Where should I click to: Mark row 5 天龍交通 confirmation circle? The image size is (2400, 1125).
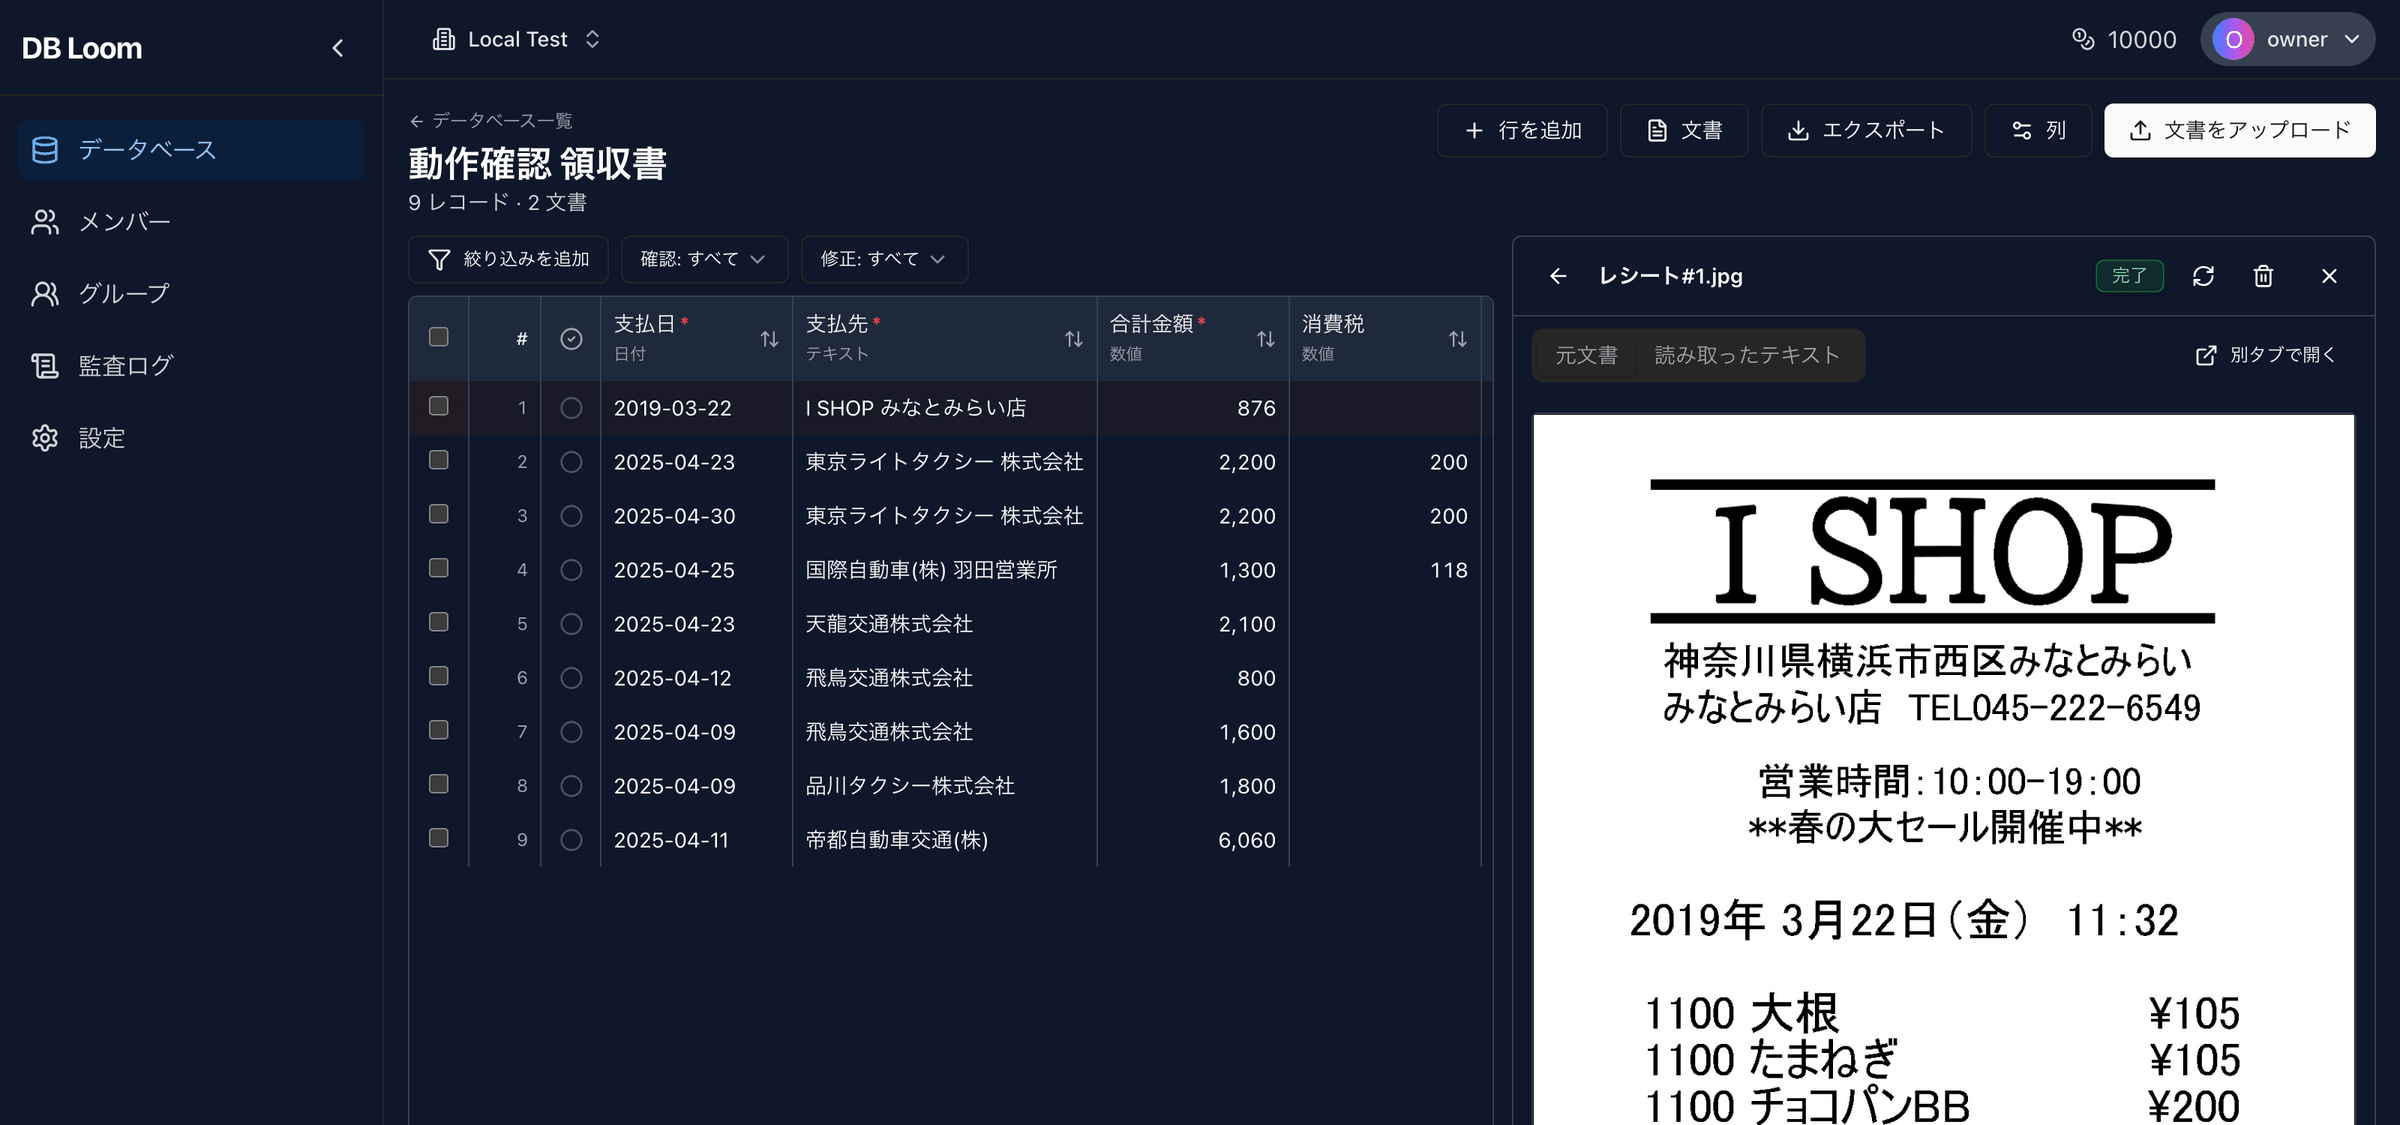coord(571,624)
